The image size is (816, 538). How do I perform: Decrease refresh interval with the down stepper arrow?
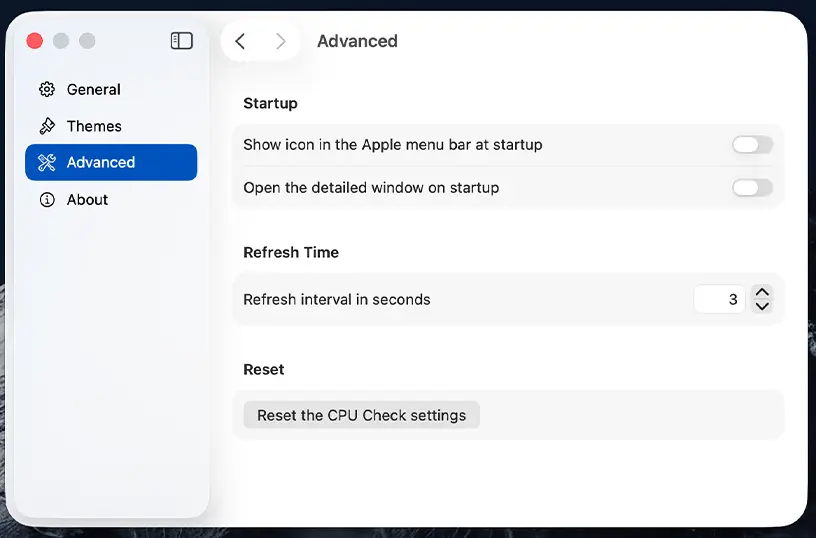click(763, 306)
